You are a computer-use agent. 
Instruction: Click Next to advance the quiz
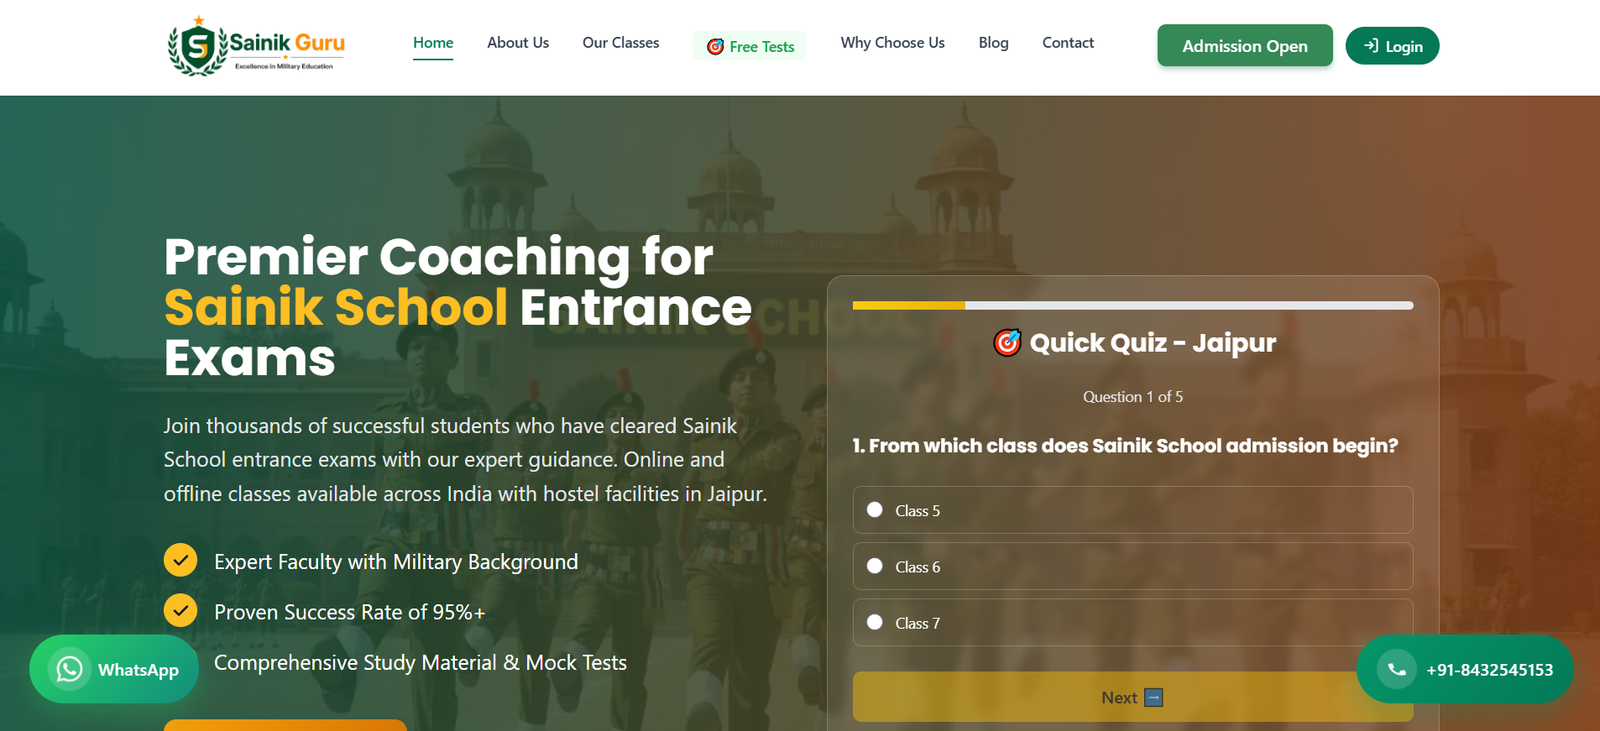[1133, 697]
